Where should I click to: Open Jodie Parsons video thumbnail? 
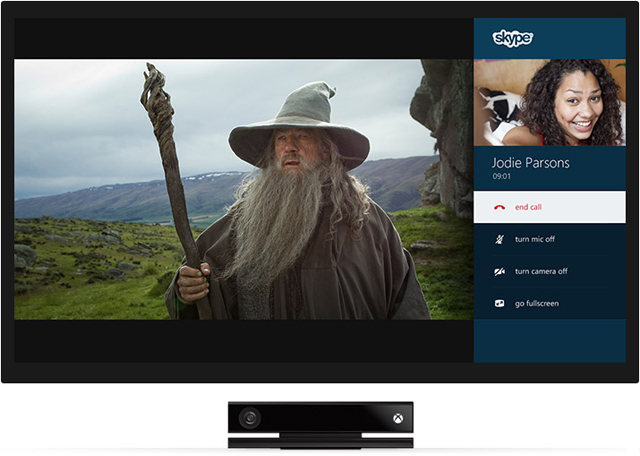click(549, 102)
